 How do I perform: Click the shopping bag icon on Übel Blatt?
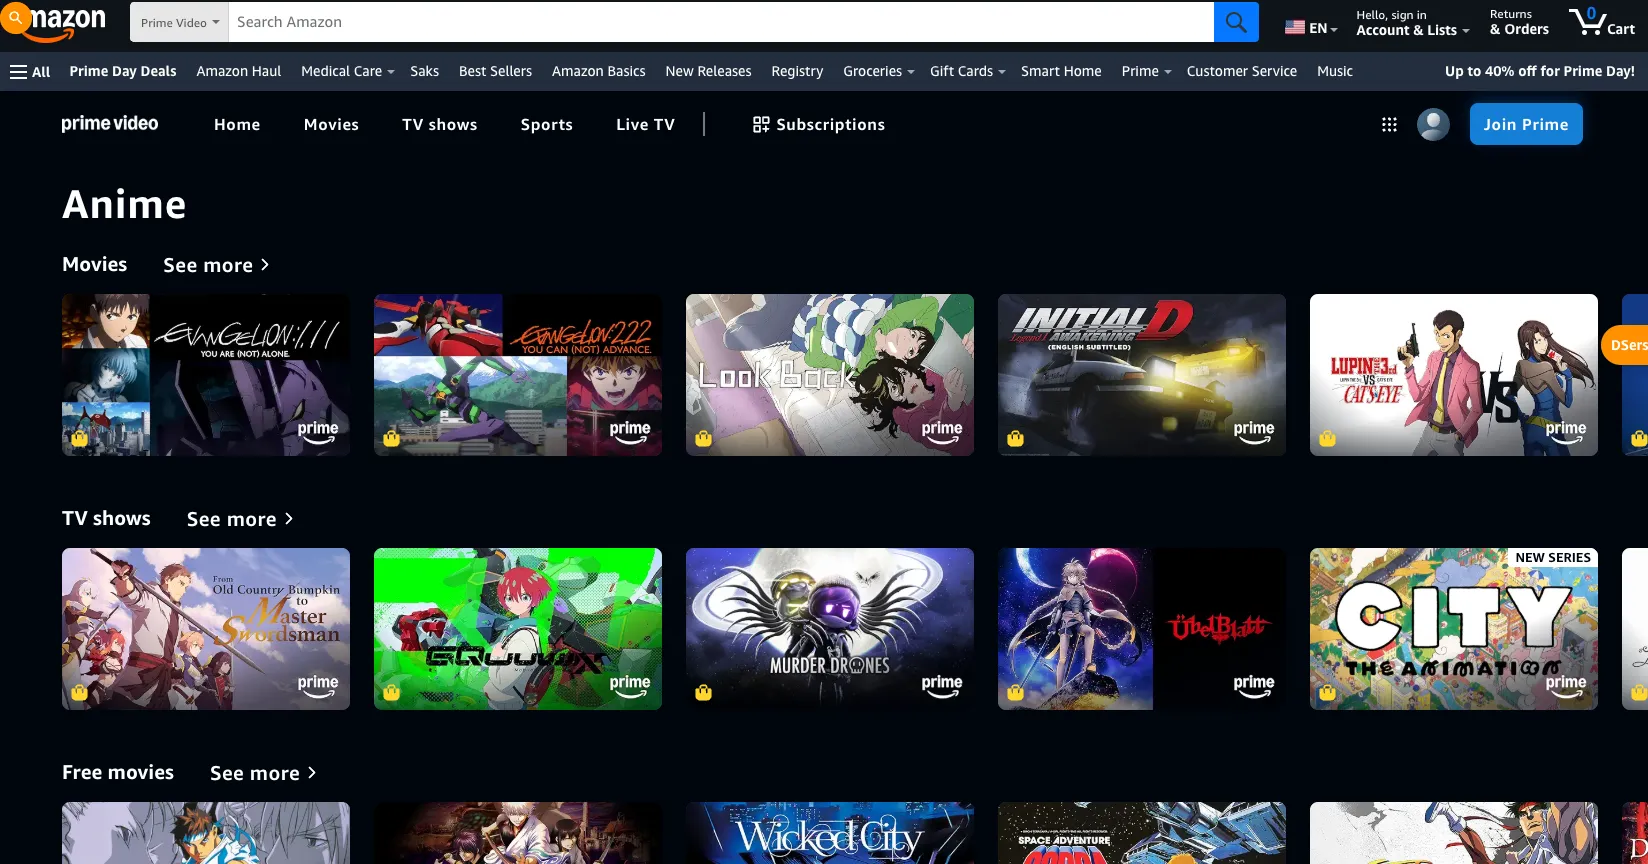pos(1016,692)
